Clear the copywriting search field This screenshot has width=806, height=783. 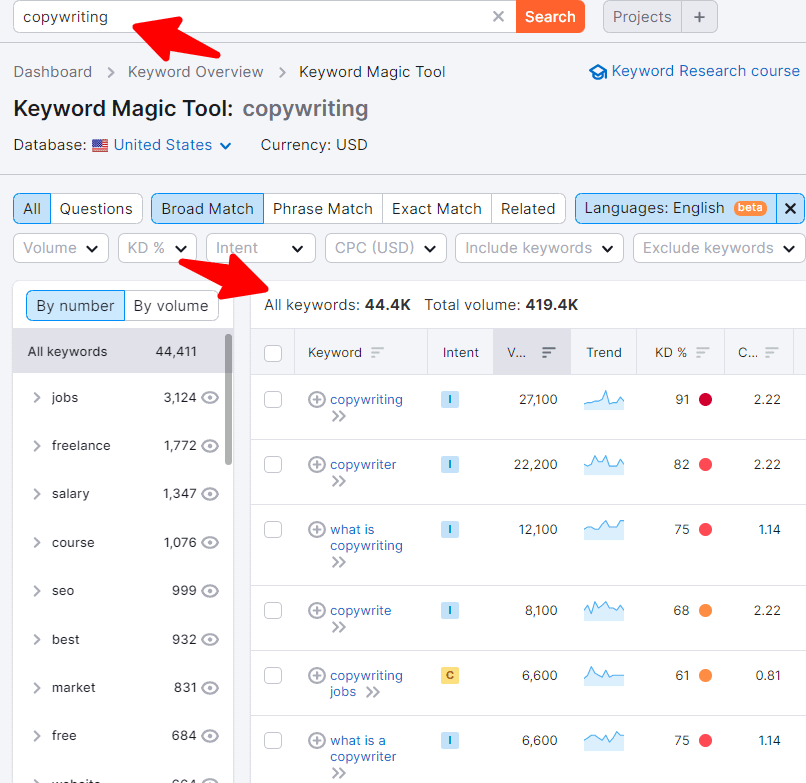498,16
